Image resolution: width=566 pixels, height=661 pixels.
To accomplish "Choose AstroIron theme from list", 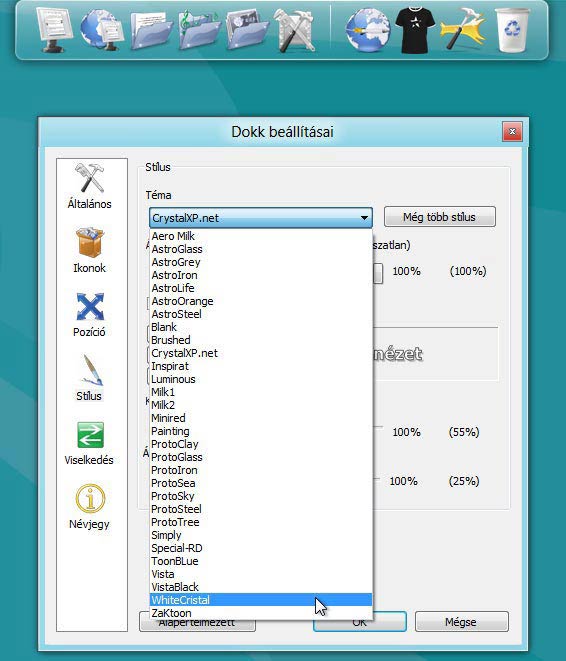I will point(261,275).
